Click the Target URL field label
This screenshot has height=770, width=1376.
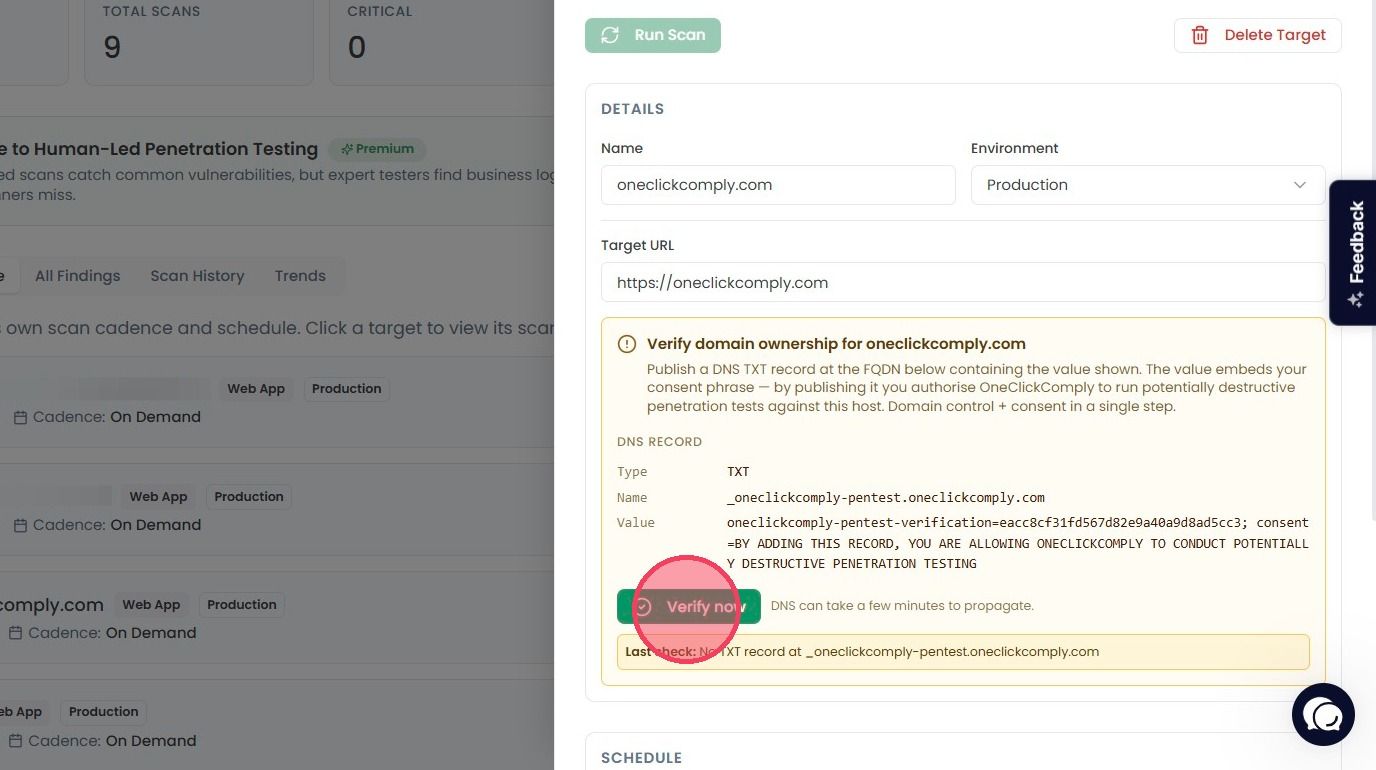click(x=638, y=245)
